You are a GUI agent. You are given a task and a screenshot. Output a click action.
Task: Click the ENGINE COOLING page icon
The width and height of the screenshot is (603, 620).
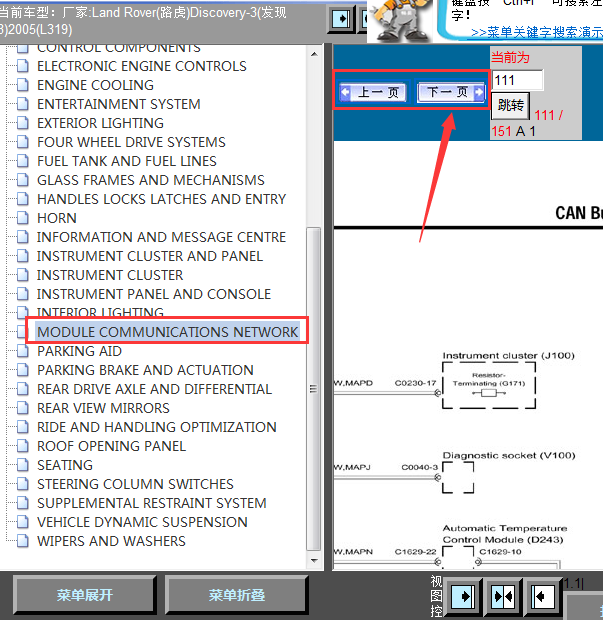click(23, 85)
